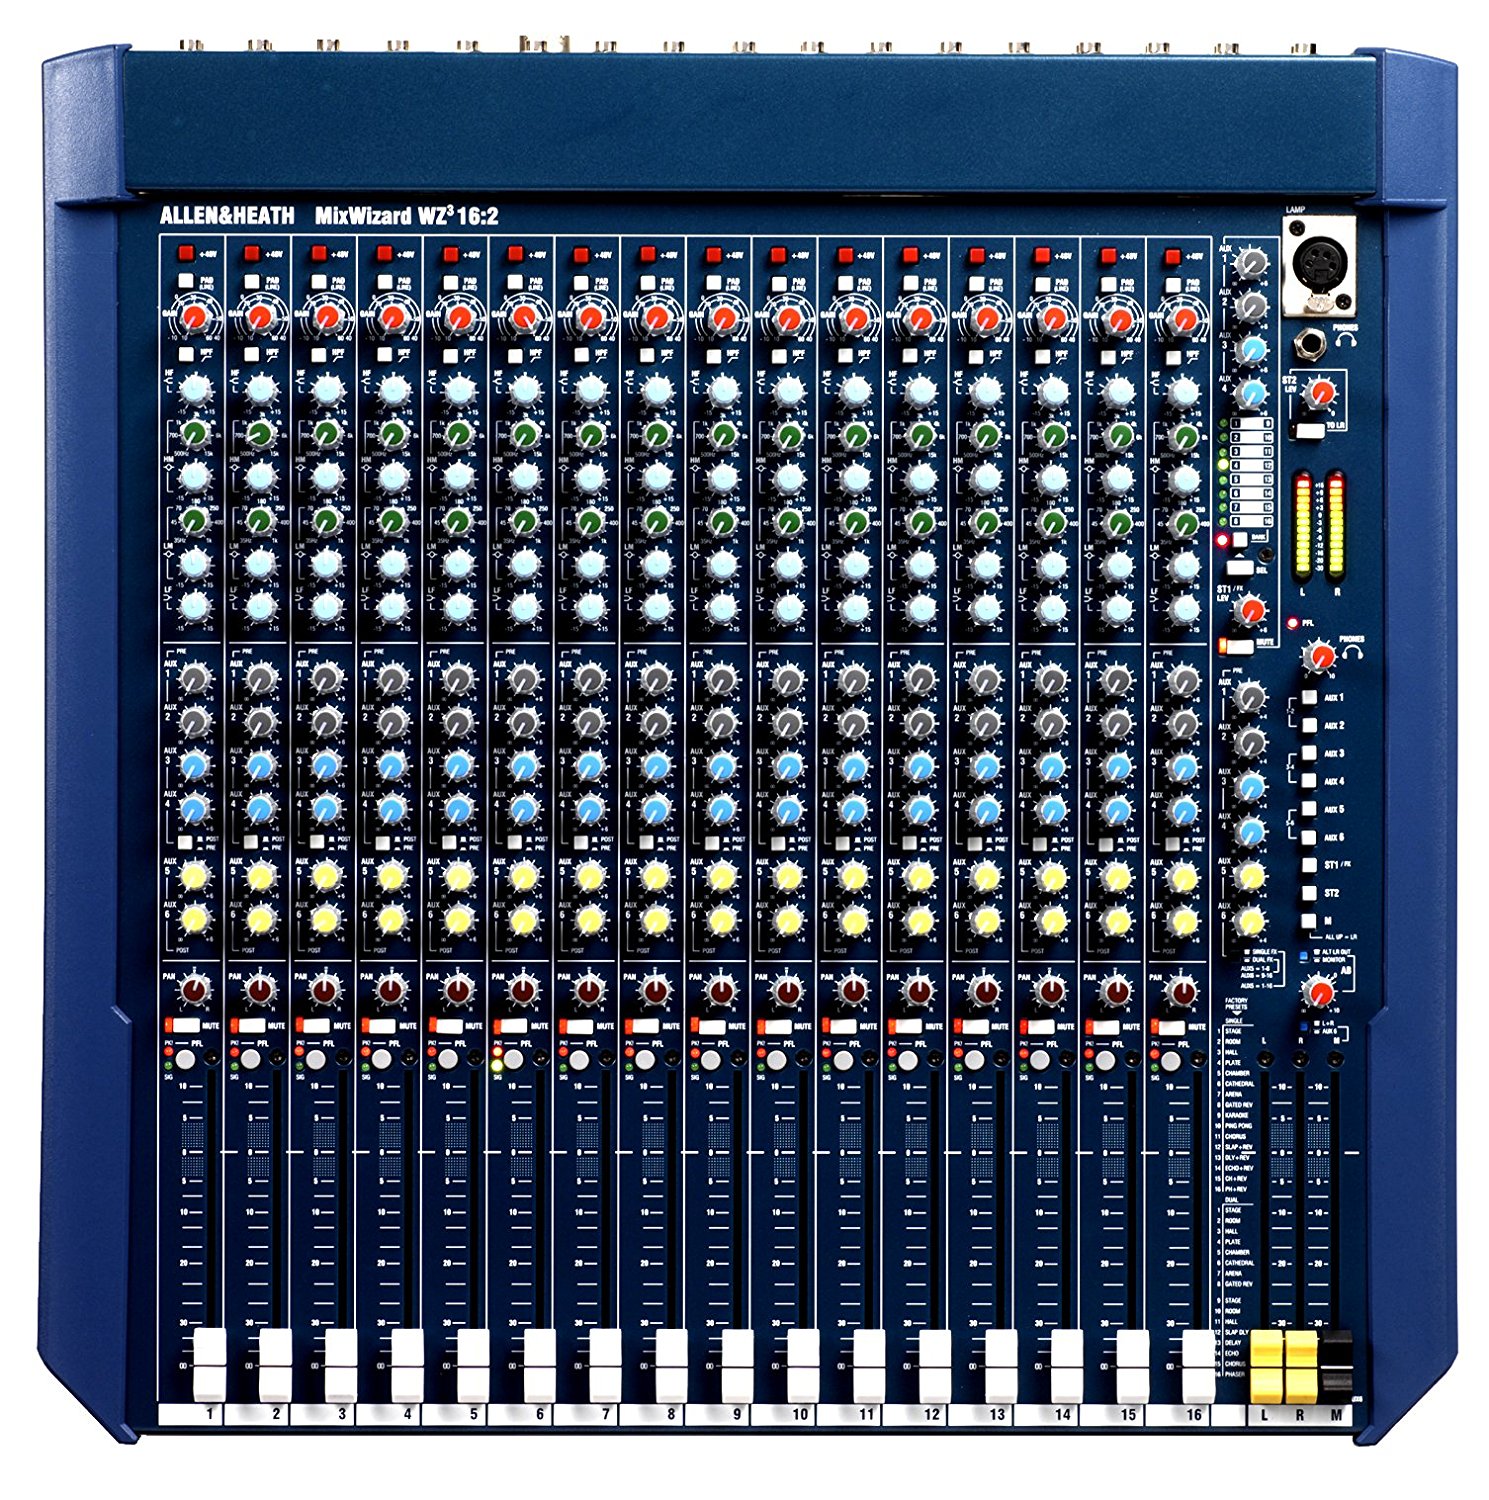
Task: Click the ST2 LEV red knob
Action: (1321, 394)
